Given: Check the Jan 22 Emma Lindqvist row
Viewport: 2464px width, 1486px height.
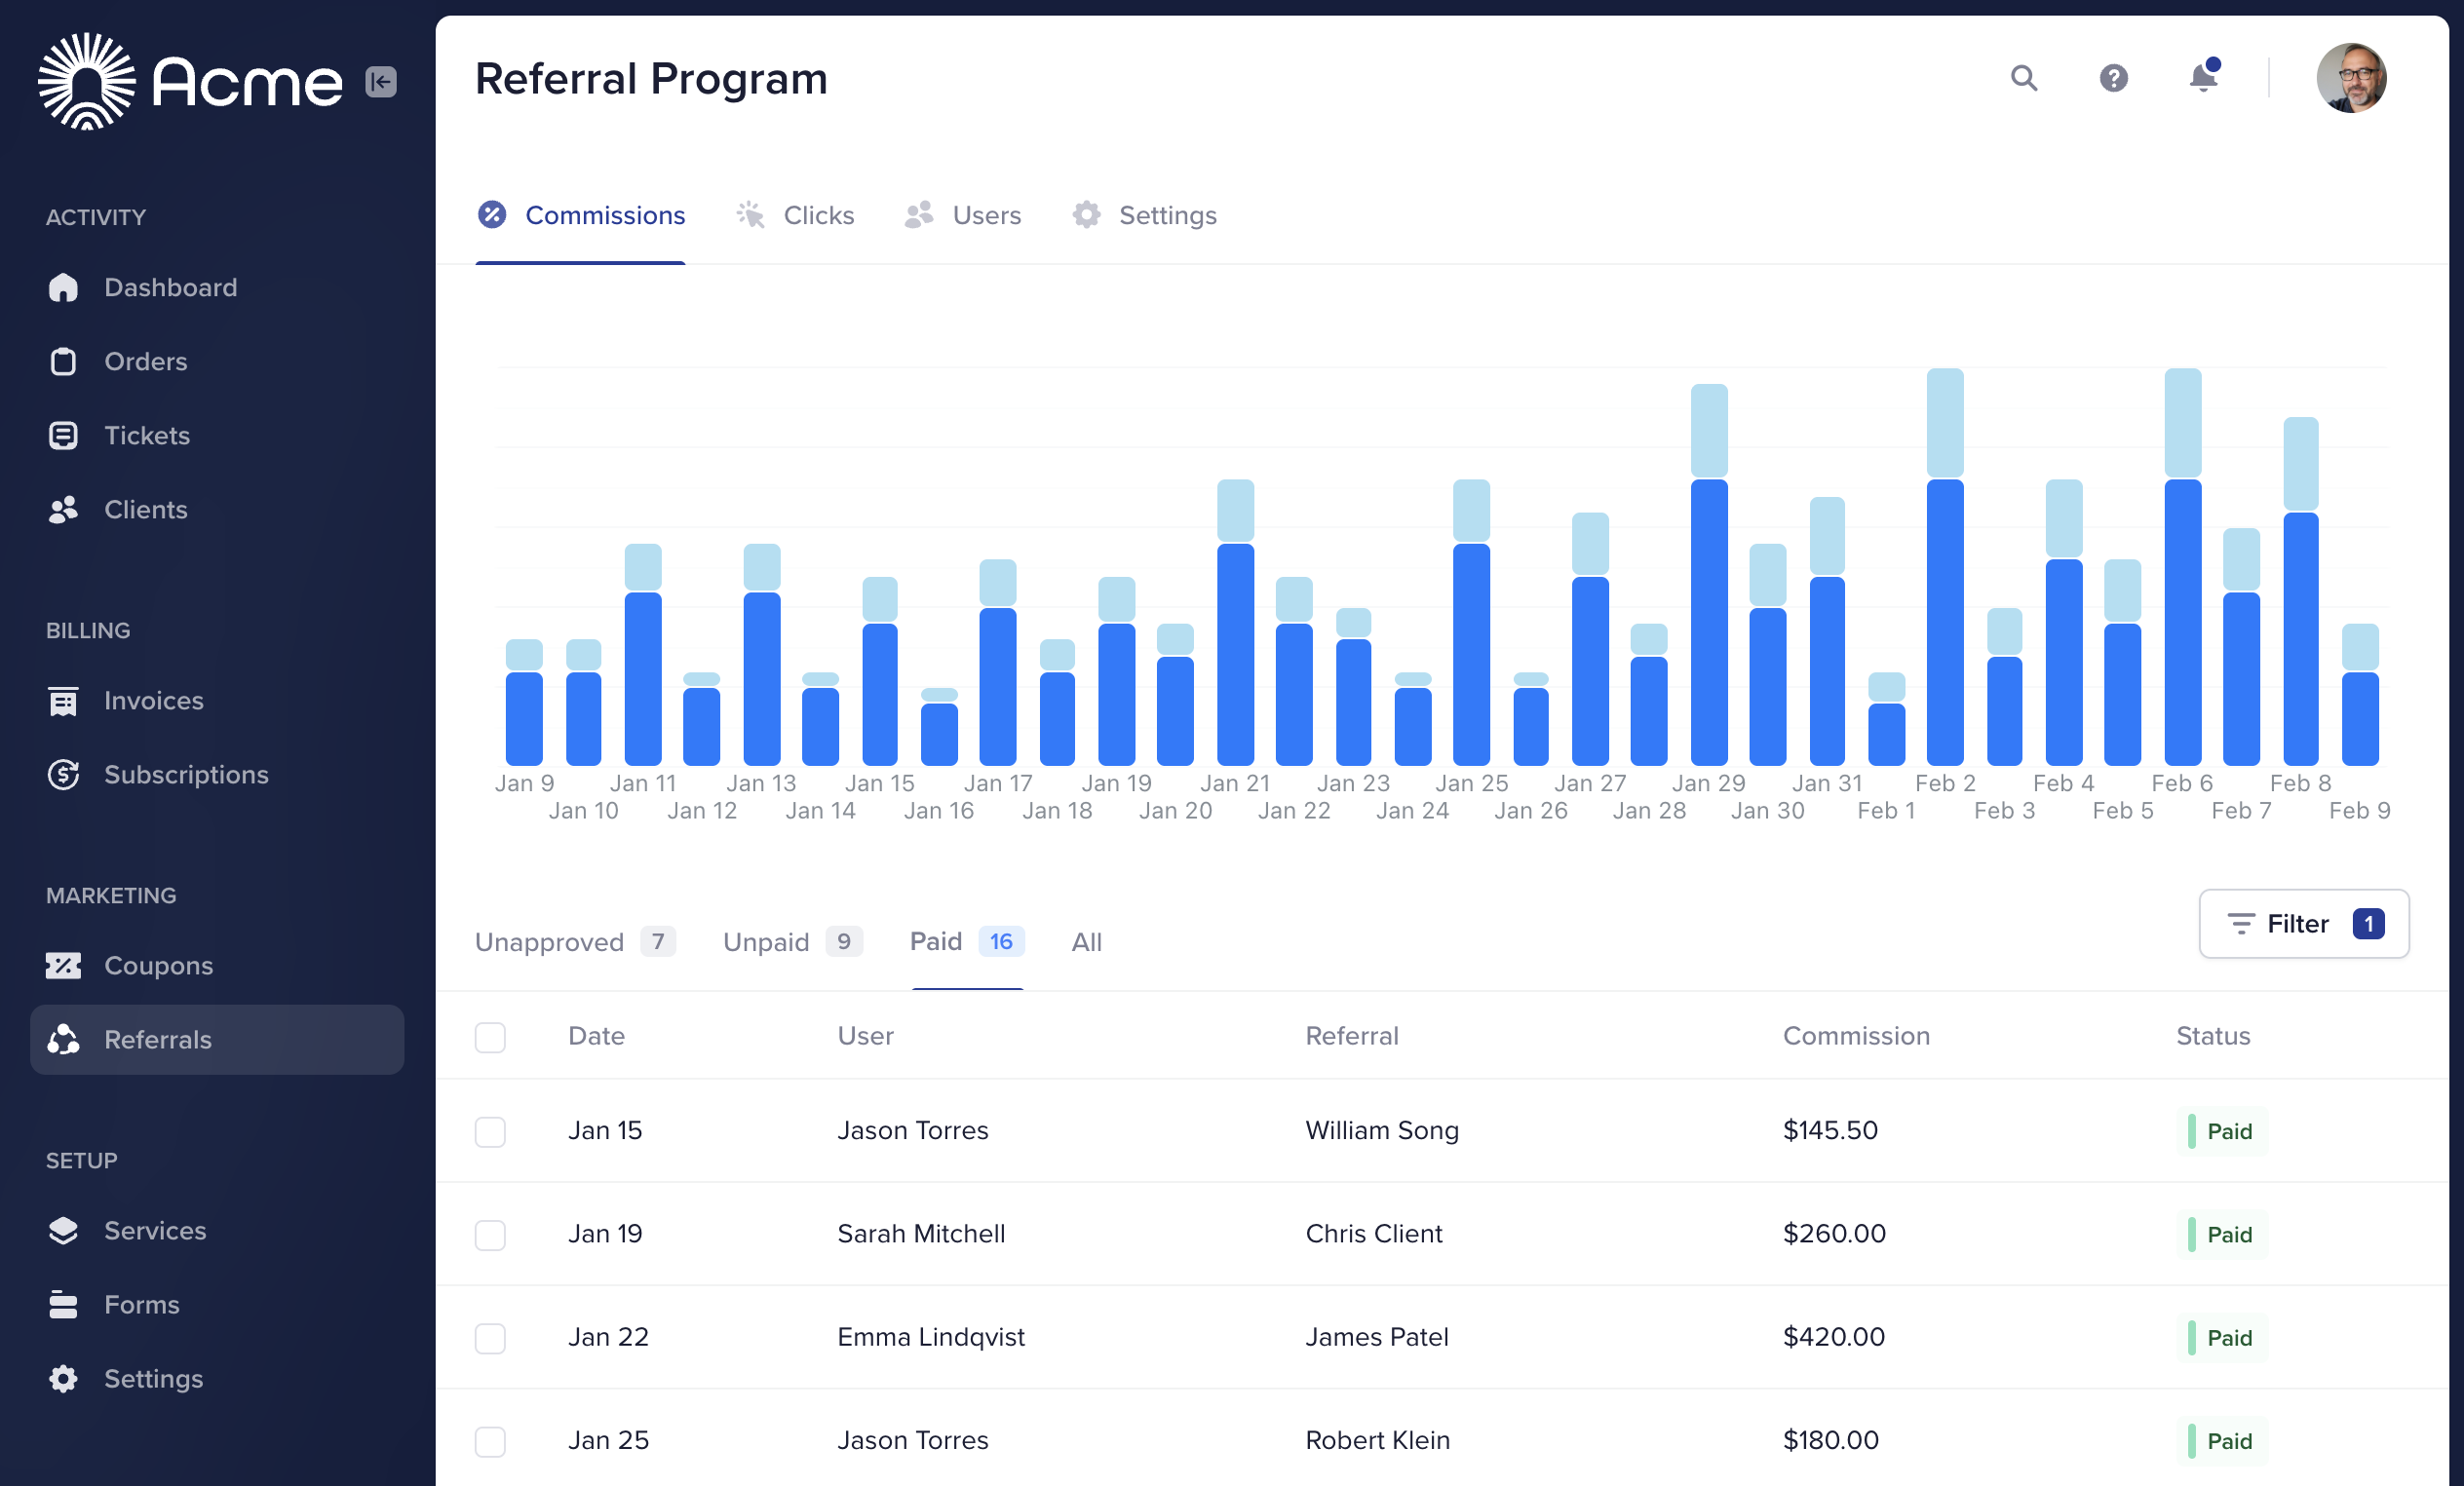Looking at the screenshot, I should click(x=490, y=1339).
